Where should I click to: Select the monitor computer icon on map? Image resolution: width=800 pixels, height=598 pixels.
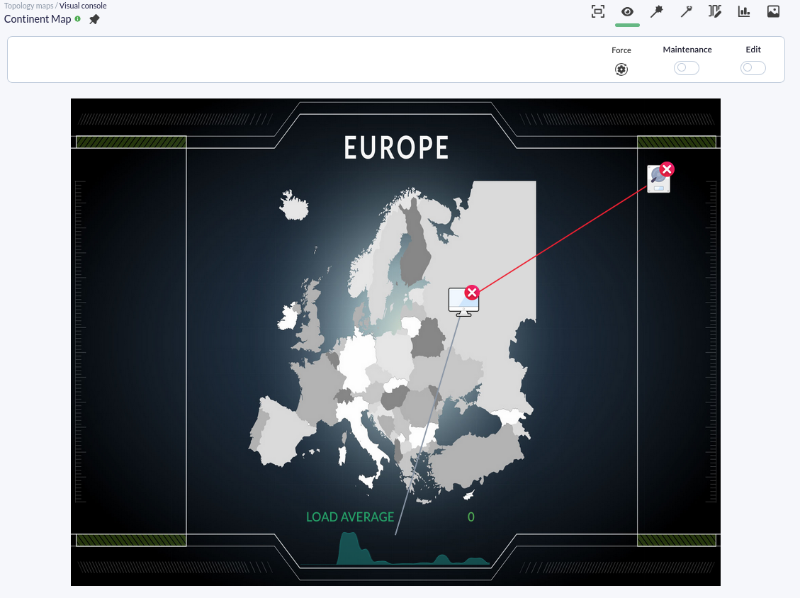pyautogui.click(x=463, y=302)
